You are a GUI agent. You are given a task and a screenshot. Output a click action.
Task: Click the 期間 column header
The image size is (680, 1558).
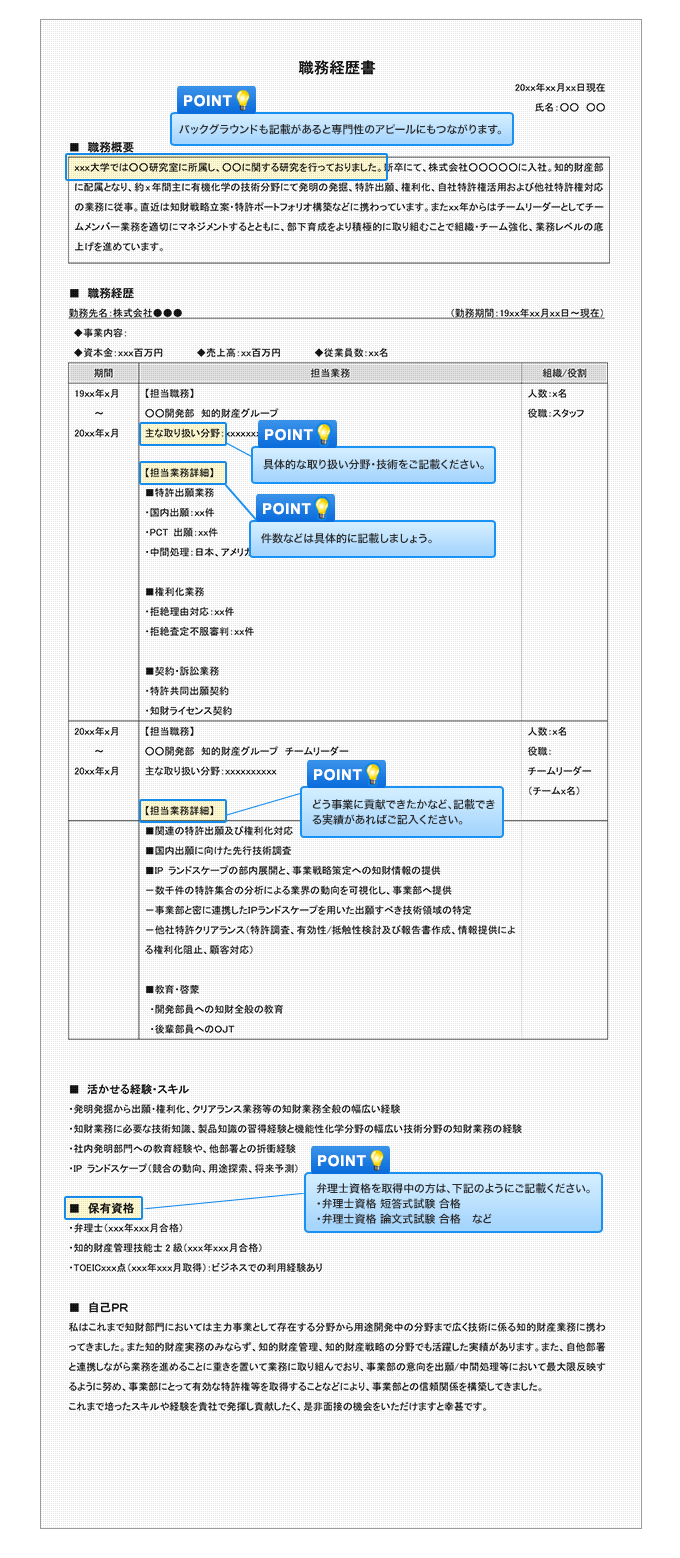[x=103, y=373]
